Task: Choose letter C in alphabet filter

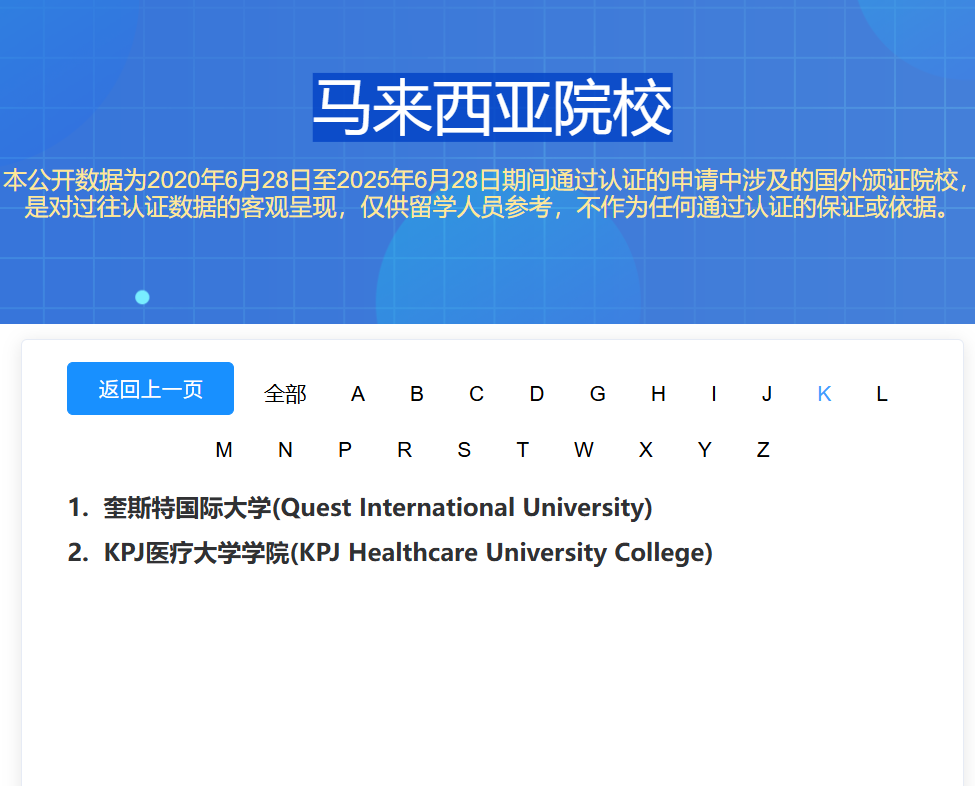Action: pyautogui.click(x=476, y=394)
